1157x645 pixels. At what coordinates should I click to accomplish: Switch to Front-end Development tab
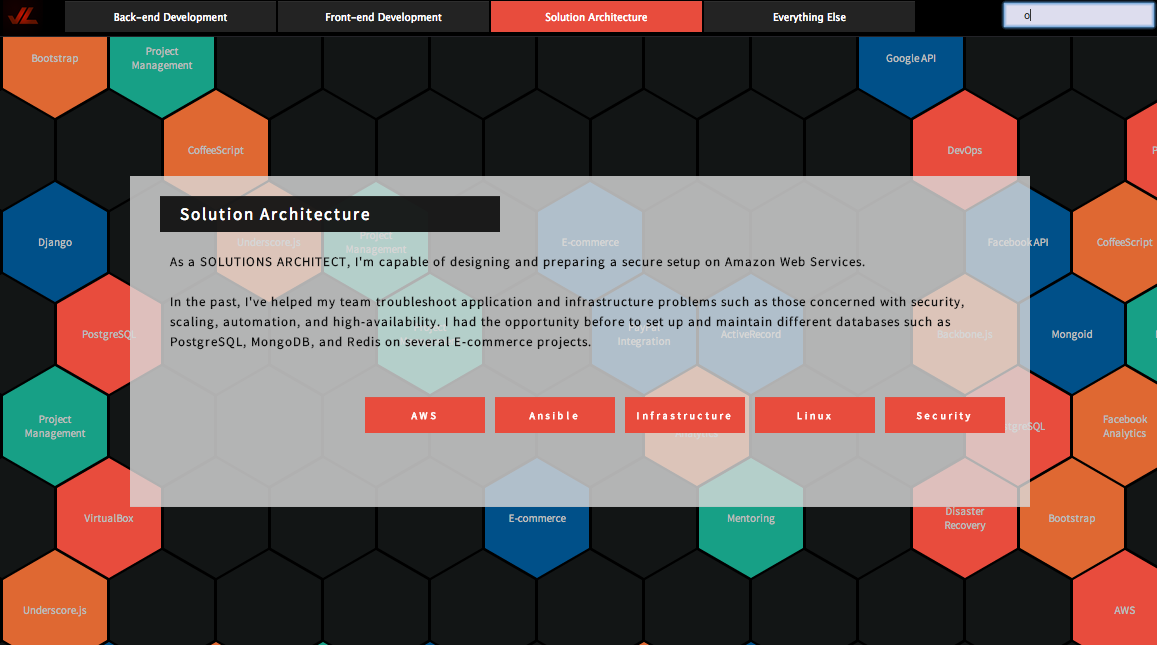(384, 17)
